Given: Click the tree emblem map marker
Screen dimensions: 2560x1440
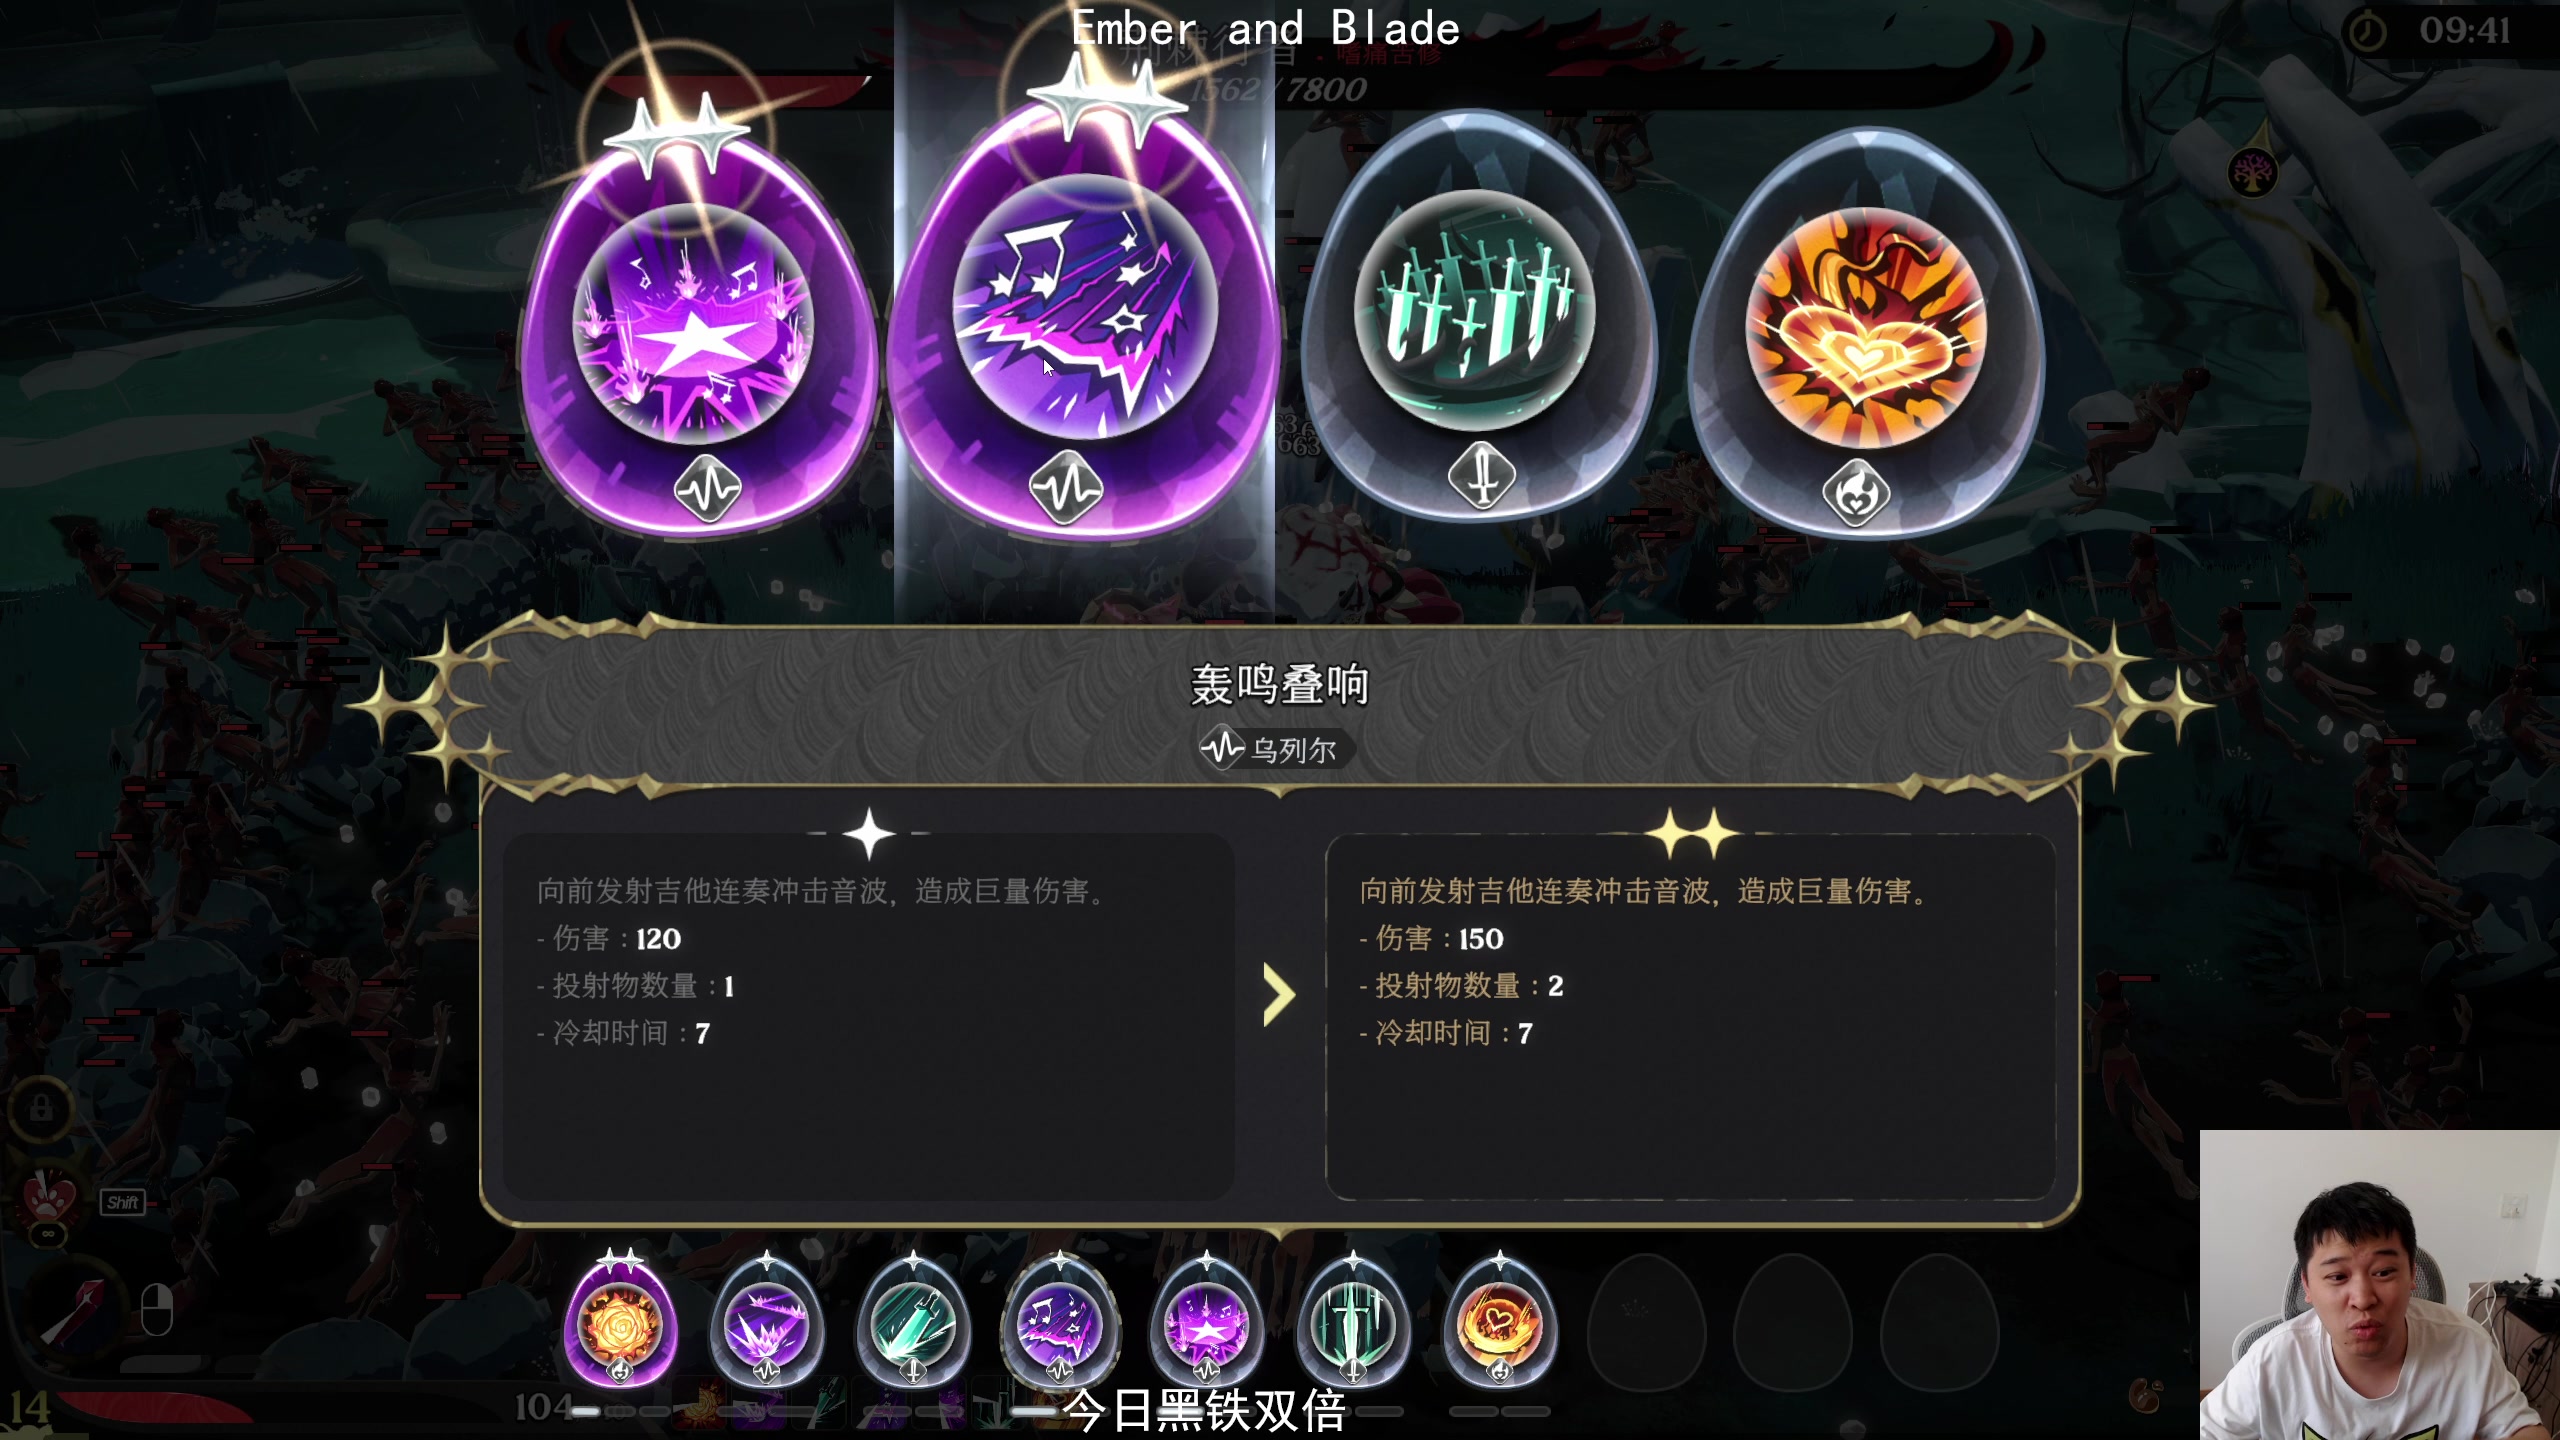Looking at the screenshot, I should coord(2253,174).
